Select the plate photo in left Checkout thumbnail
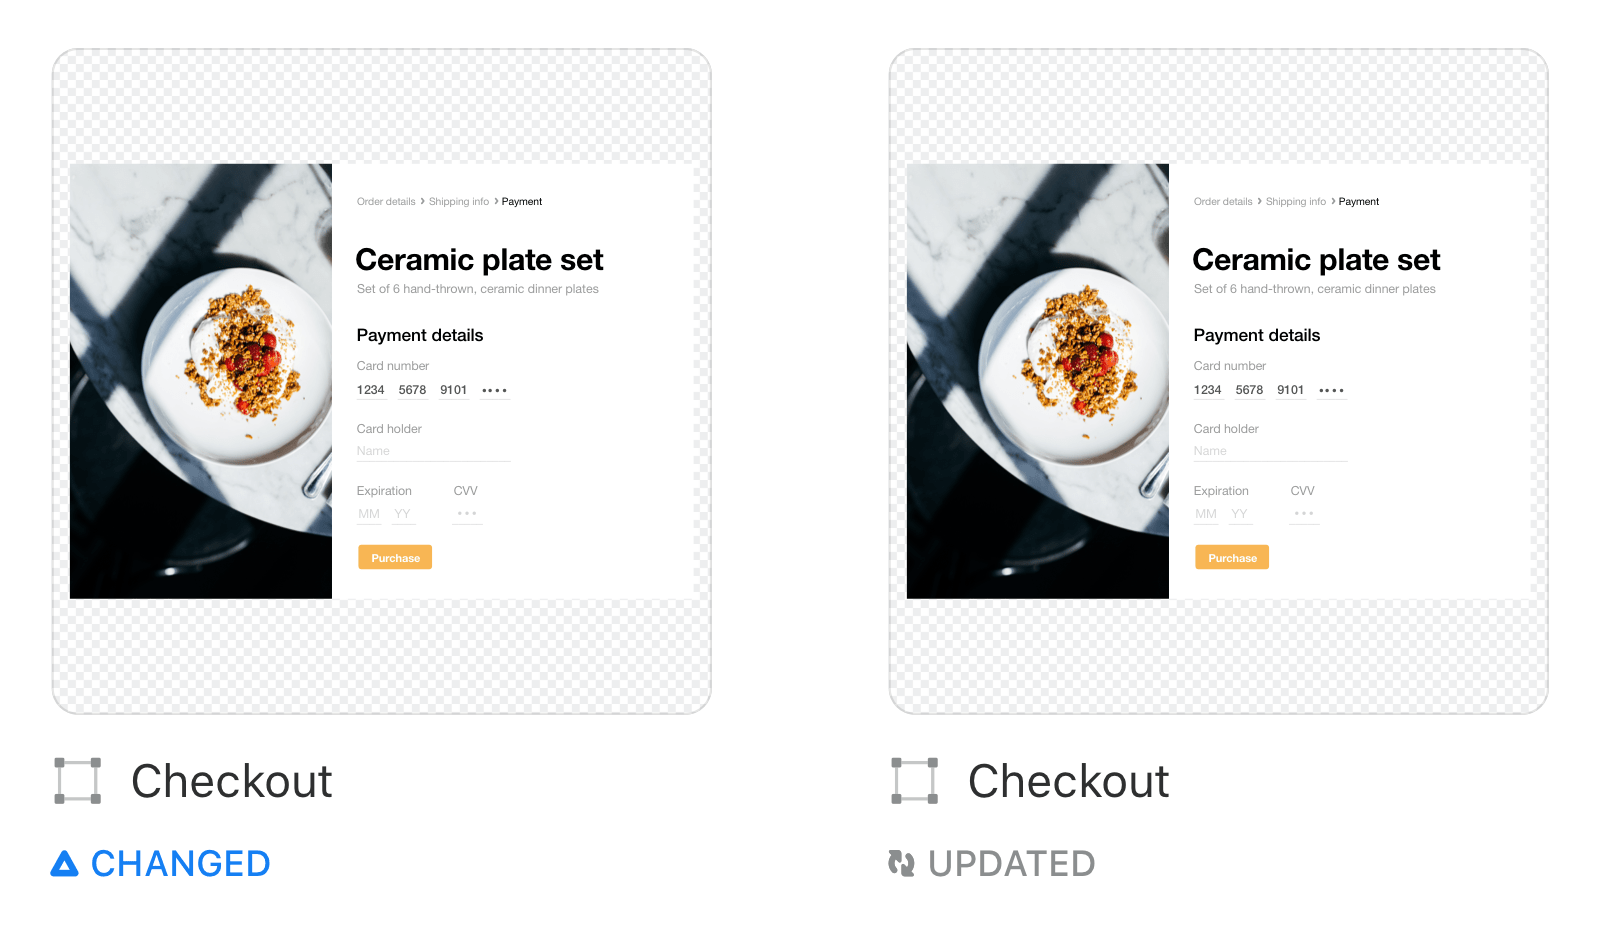 (201, 381)
